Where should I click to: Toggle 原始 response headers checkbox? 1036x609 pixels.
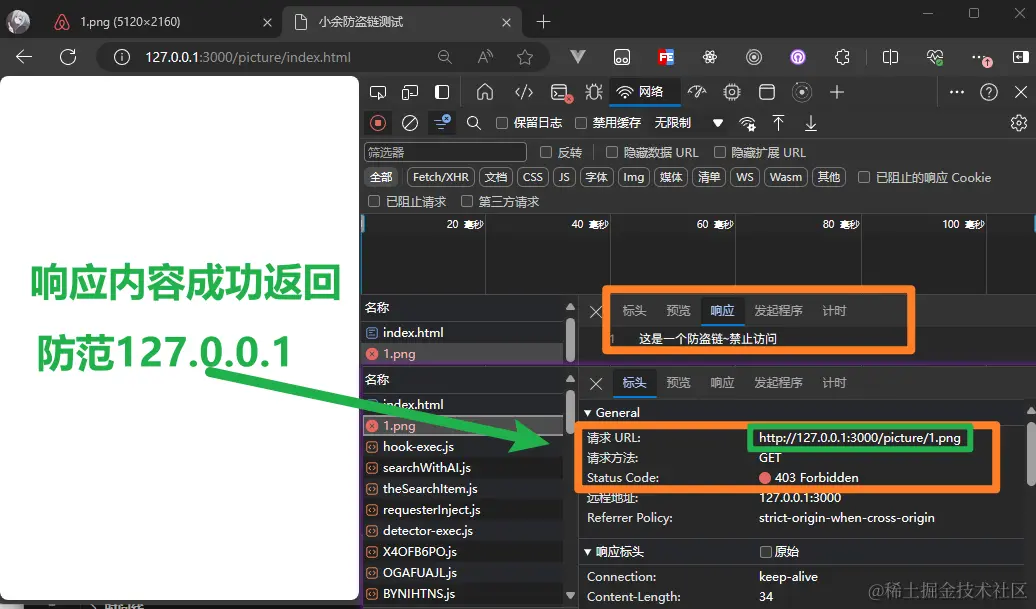pyautogui.click(x=766, y=552)
